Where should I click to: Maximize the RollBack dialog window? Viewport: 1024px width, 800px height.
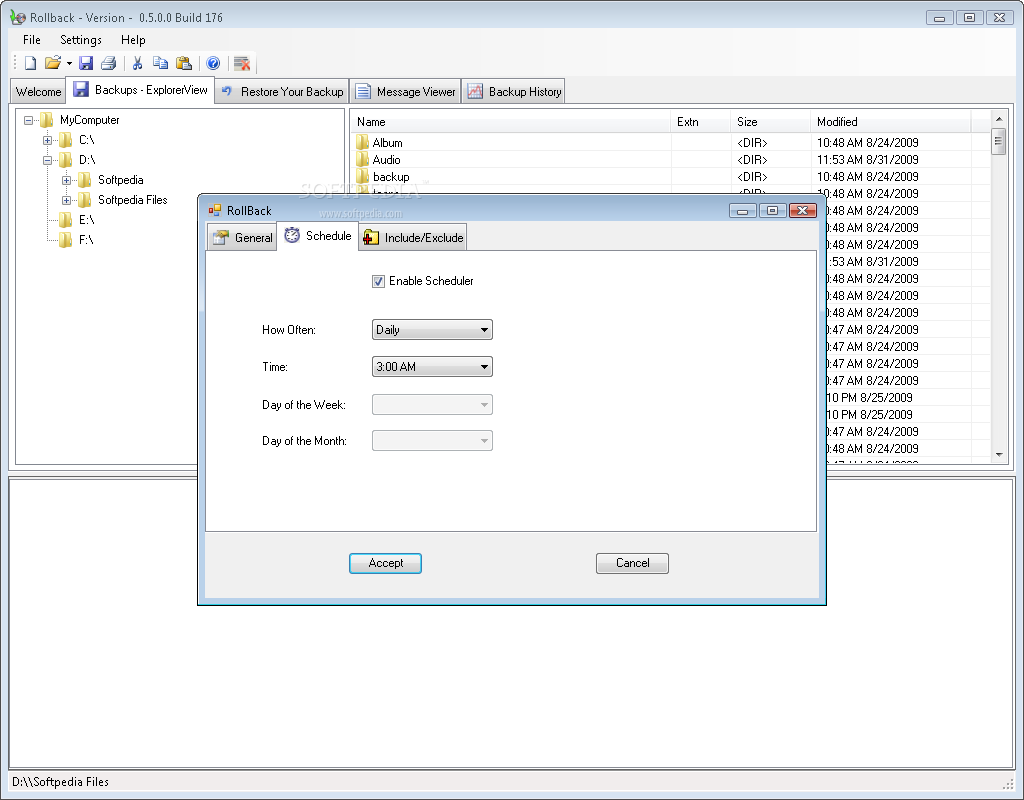click(773, 210)
